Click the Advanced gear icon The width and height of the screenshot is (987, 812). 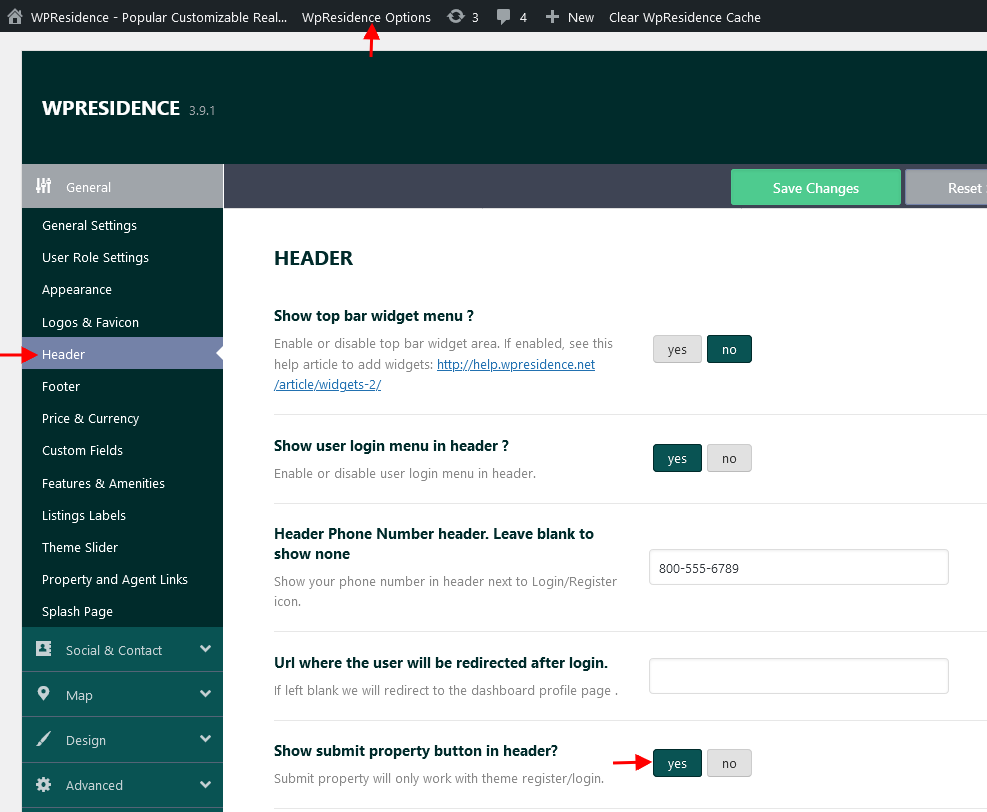tap(43, 784)
